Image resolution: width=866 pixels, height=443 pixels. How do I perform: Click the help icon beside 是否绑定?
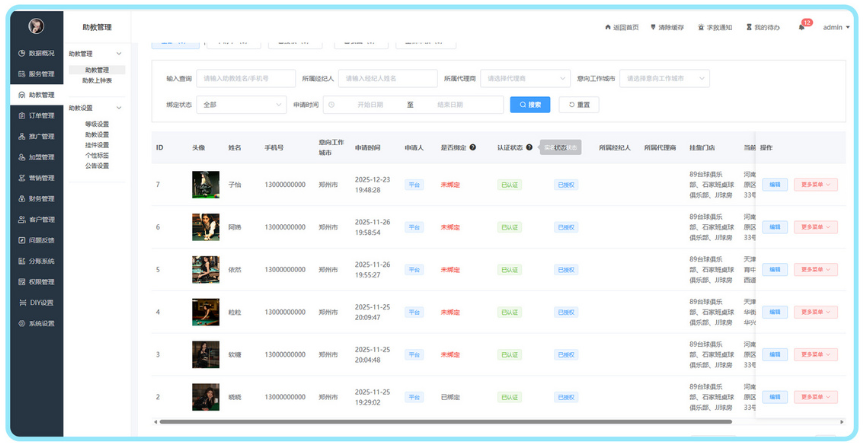click(x=473, y=148)
